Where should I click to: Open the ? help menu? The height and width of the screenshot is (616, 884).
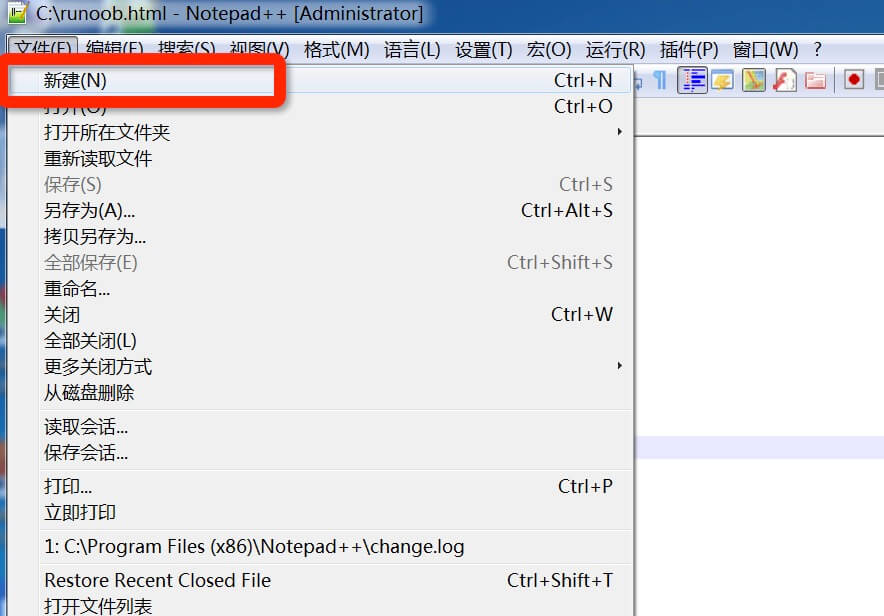point(817,49)
